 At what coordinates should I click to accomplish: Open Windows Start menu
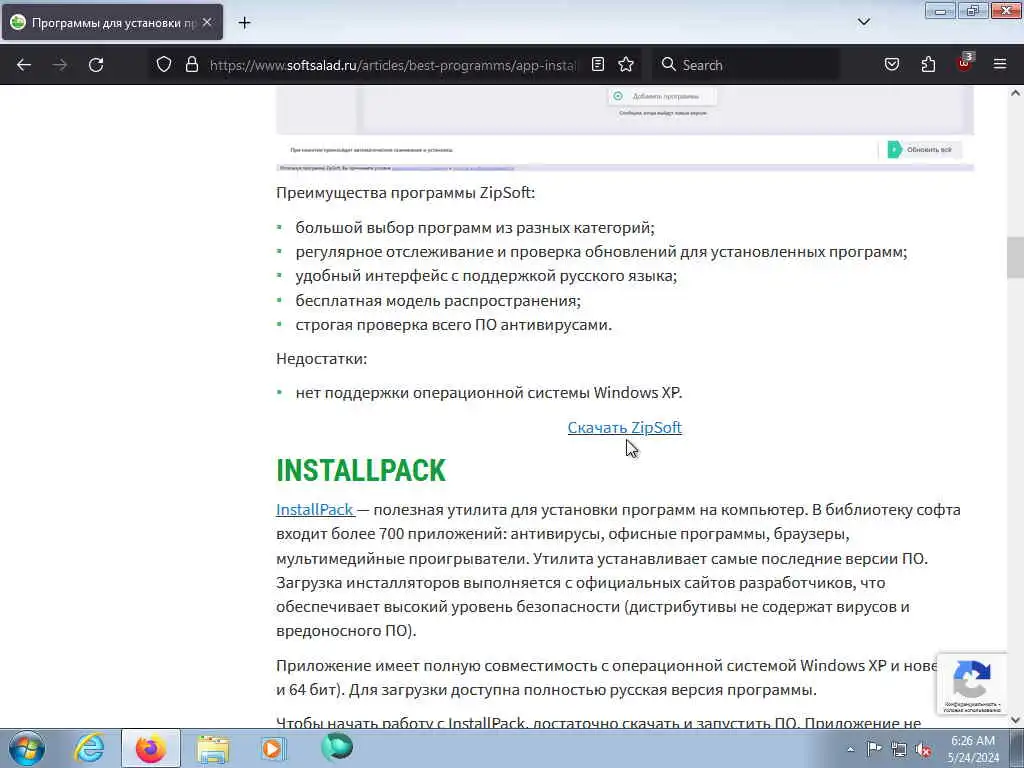tap(27, 748)
